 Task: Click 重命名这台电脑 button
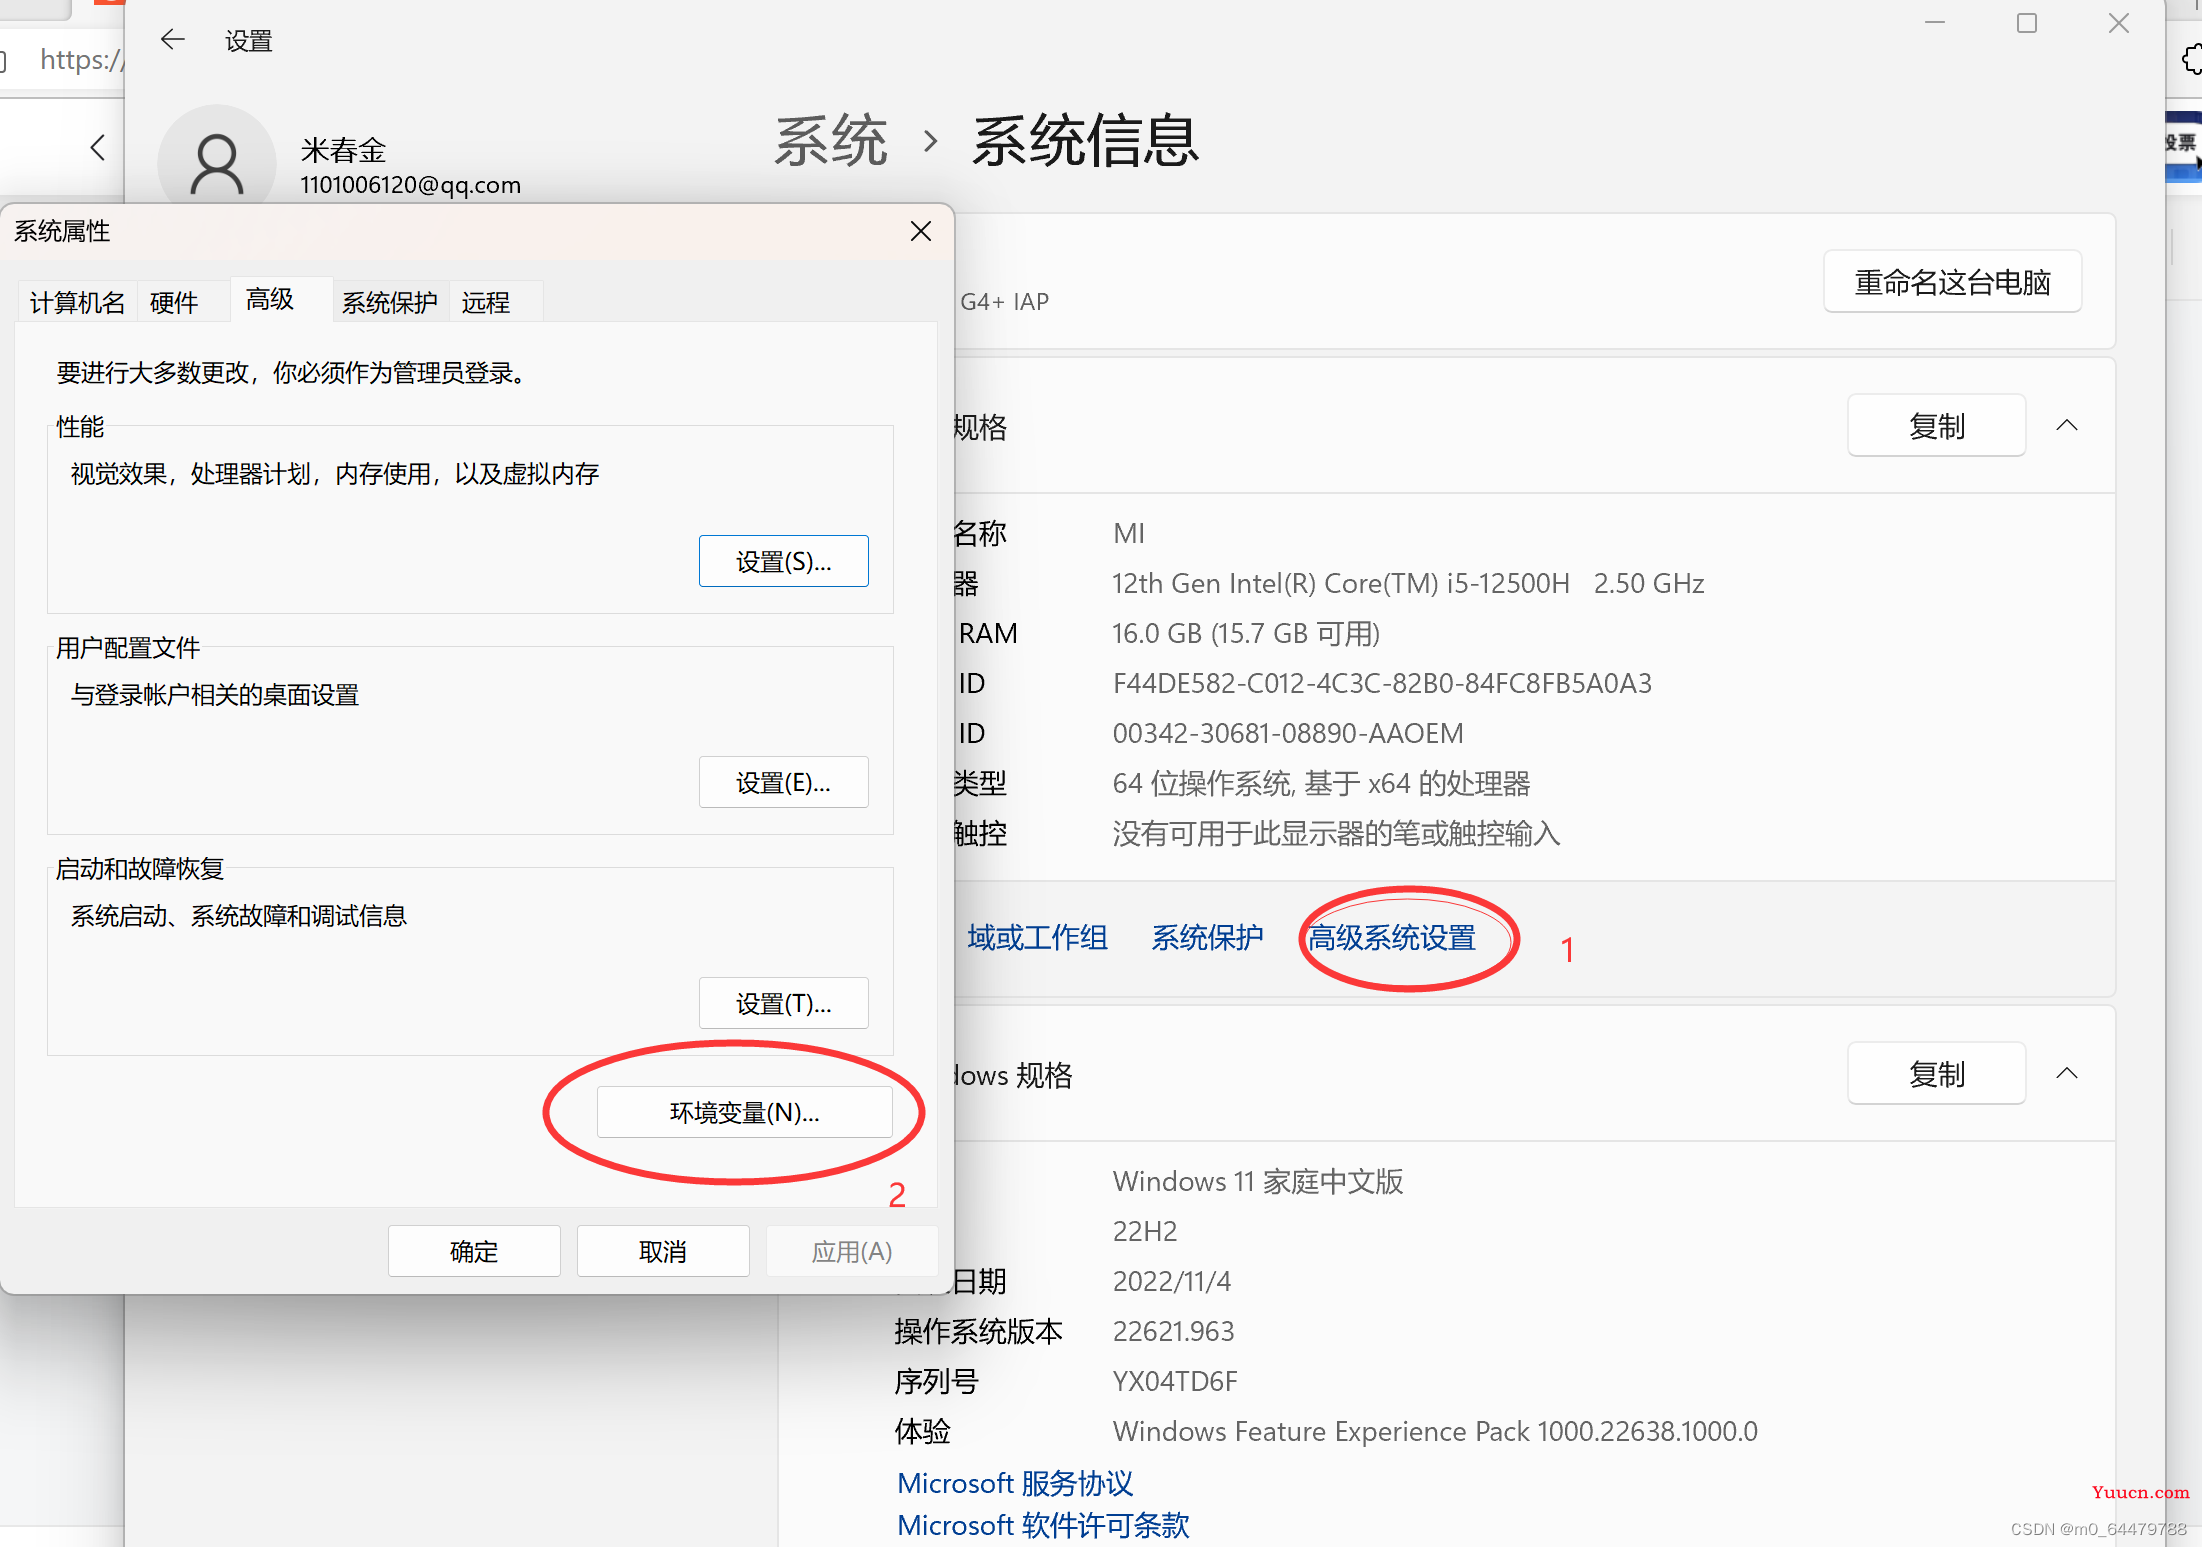(x=1952, y=282)
